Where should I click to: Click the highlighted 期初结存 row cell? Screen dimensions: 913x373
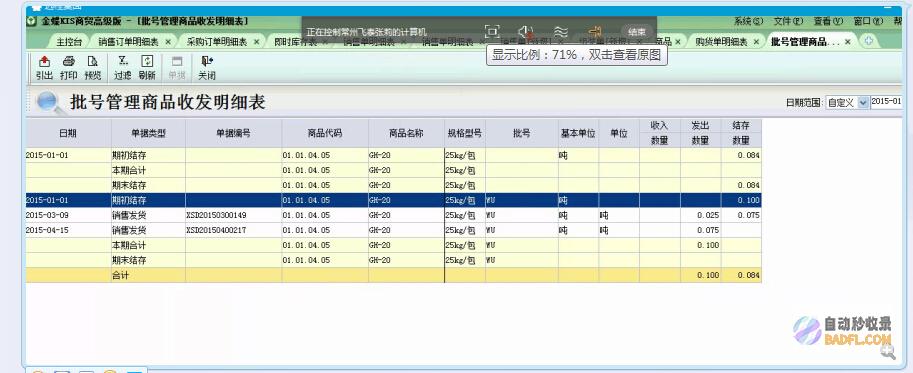click(x=148, y=200)
